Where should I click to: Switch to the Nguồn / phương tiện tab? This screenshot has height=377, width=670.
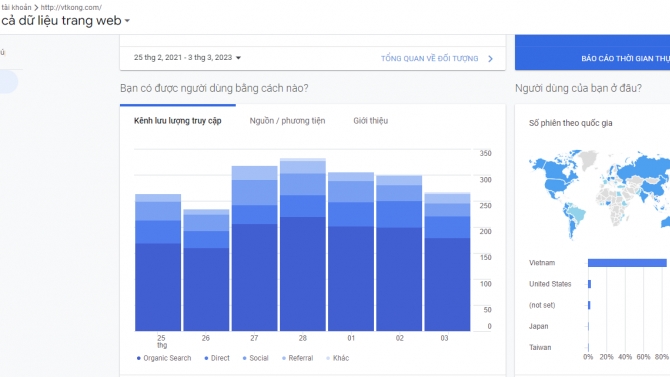tap(287, 121)
